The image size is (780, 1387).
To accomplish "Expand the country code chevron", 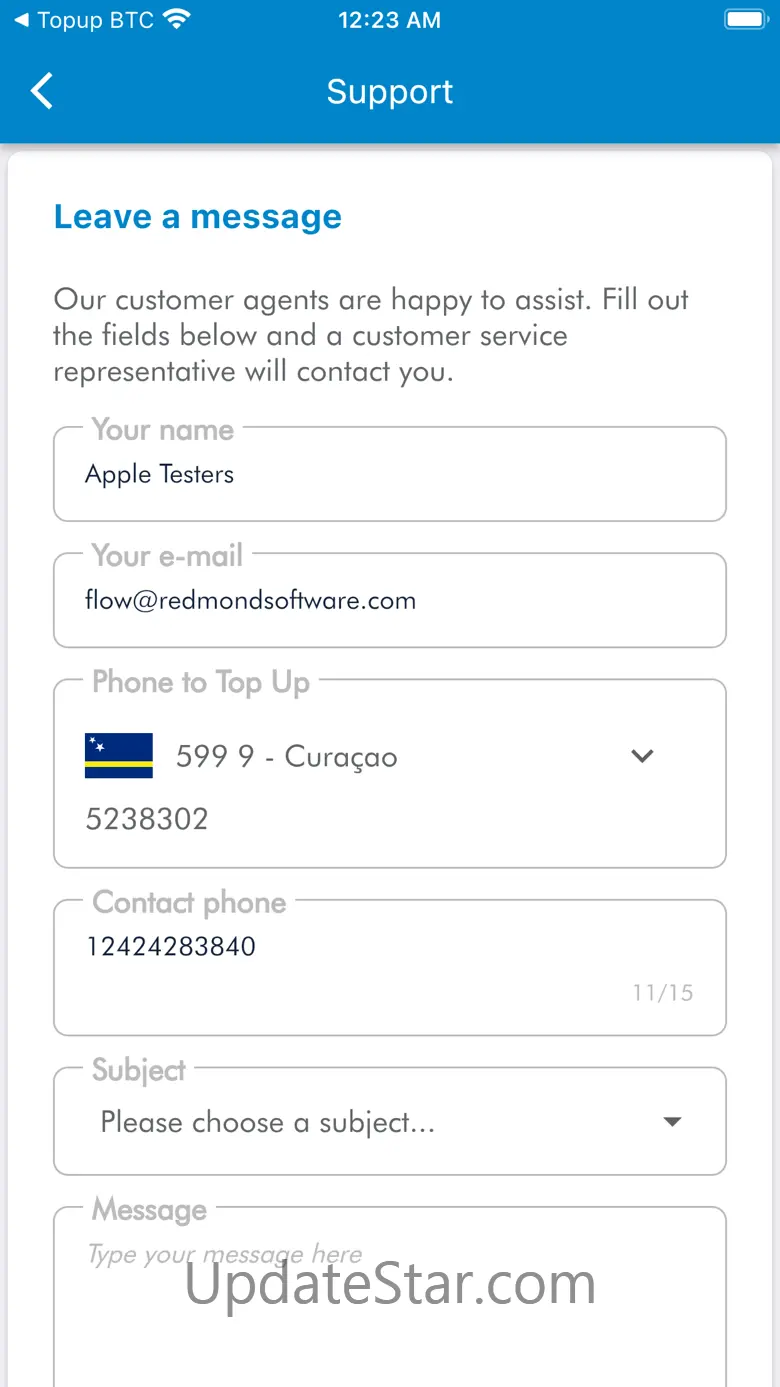I will (643, 756).
